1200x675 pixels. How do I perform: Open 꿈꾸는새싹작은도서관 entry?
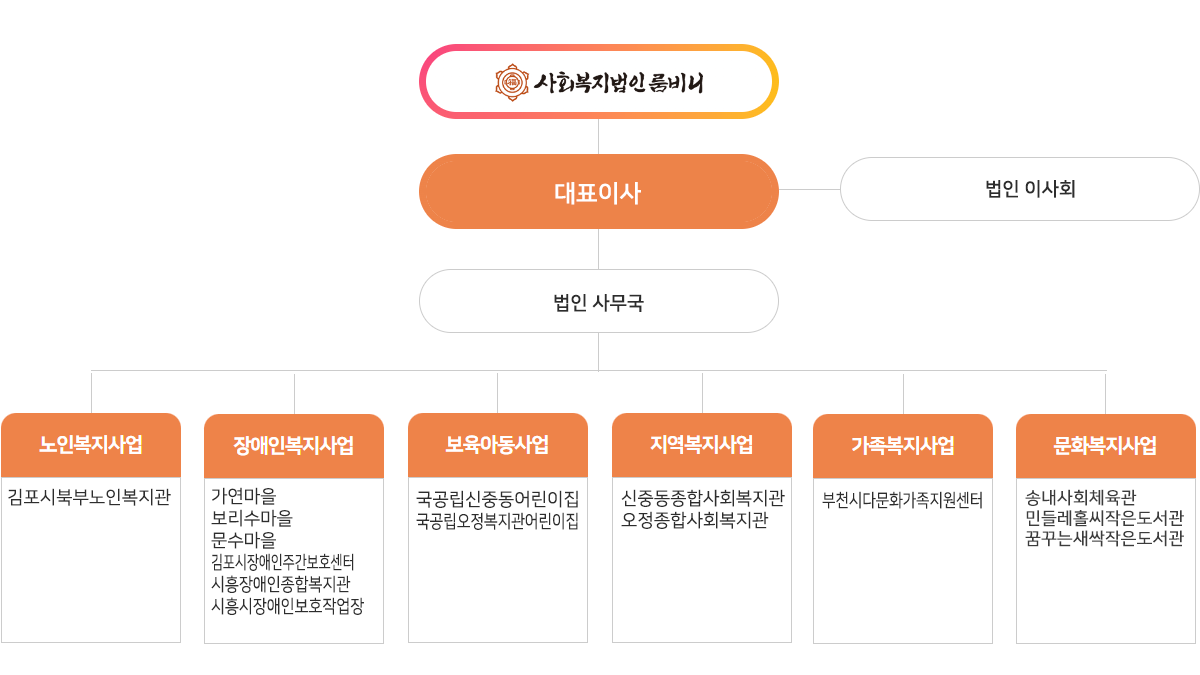pyautogui.click(x=1104, y=539)
